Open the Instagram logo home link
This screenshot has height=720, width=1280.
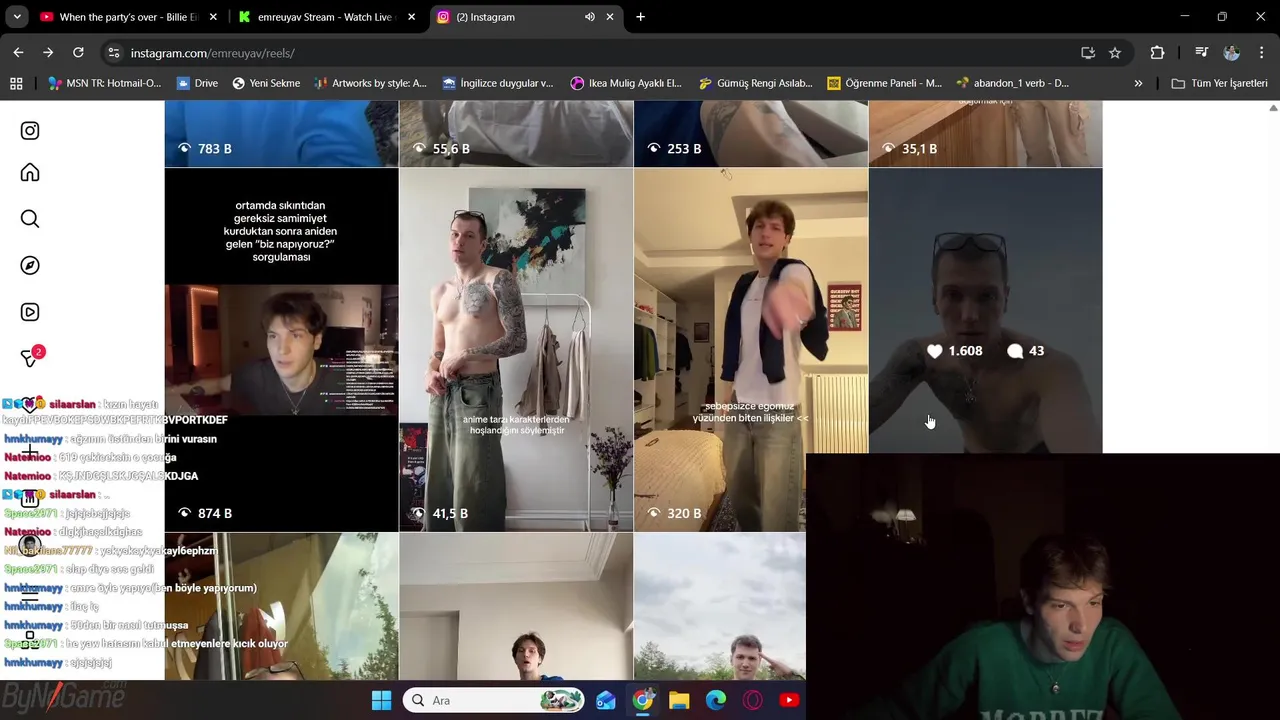(x=30, y=131)
